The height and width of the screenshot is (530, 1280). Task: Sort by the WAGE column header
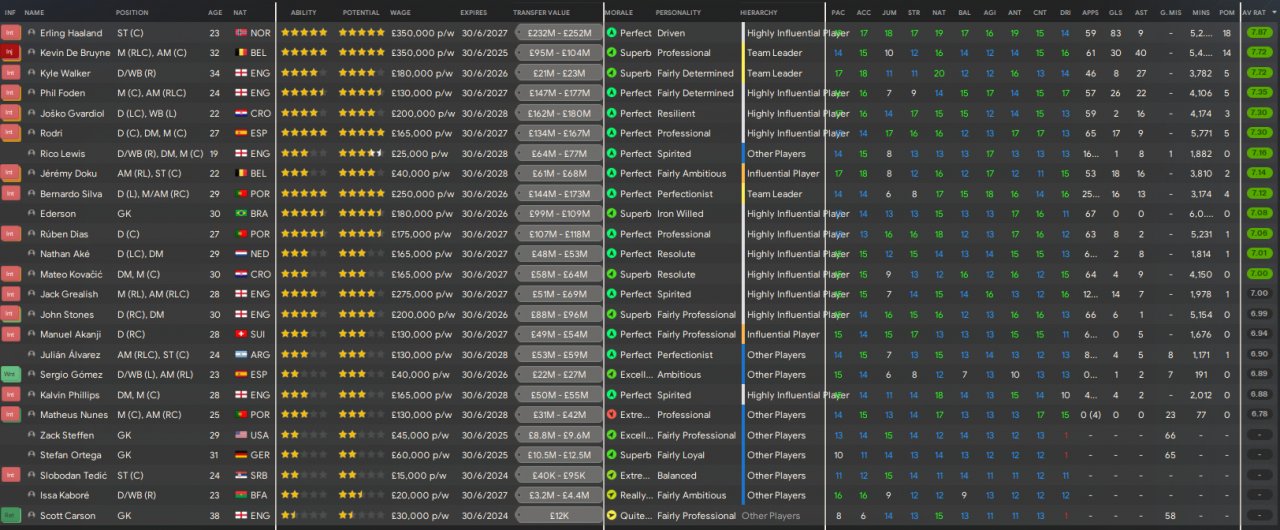pyautogui.click(x=400, y=12)
